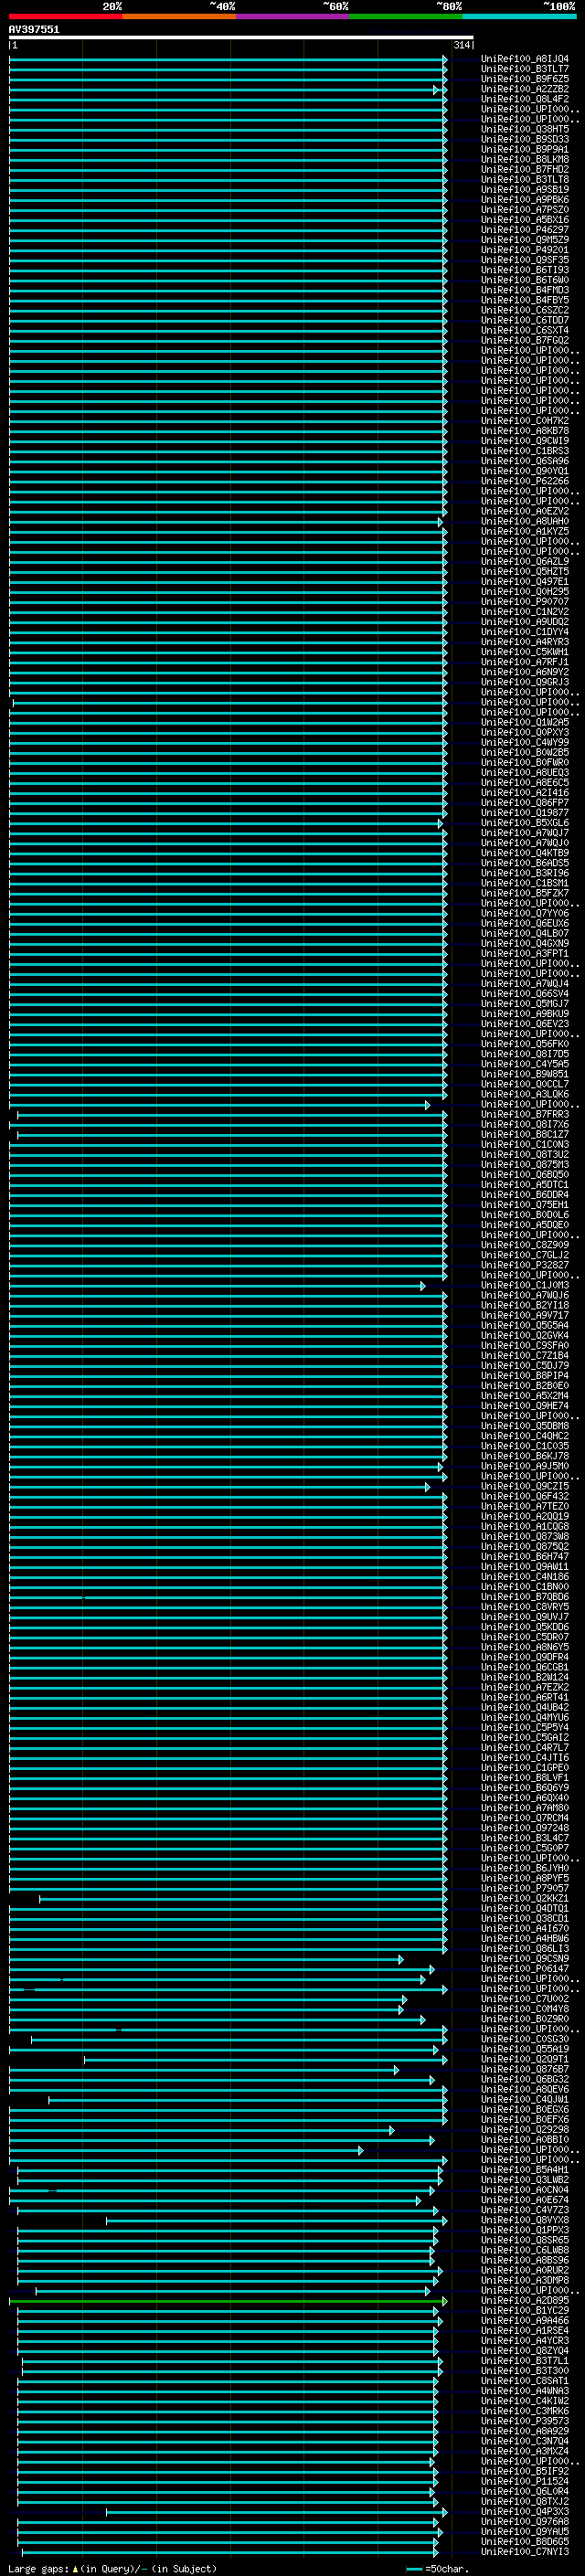The width and height of the screenshot is (585, 2576).
Task: Select the UniRef100_Q876B7 row label
Action: tap(524, 2069)
